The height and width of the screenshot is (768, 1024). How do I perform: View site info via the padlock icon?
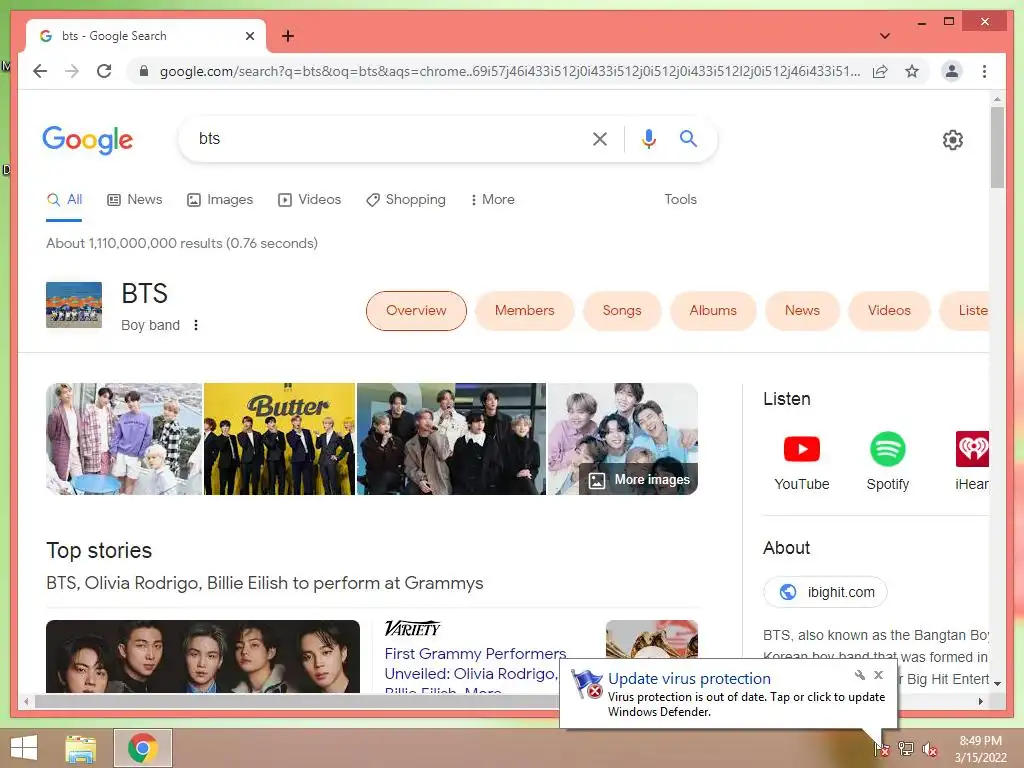point(144,71)
